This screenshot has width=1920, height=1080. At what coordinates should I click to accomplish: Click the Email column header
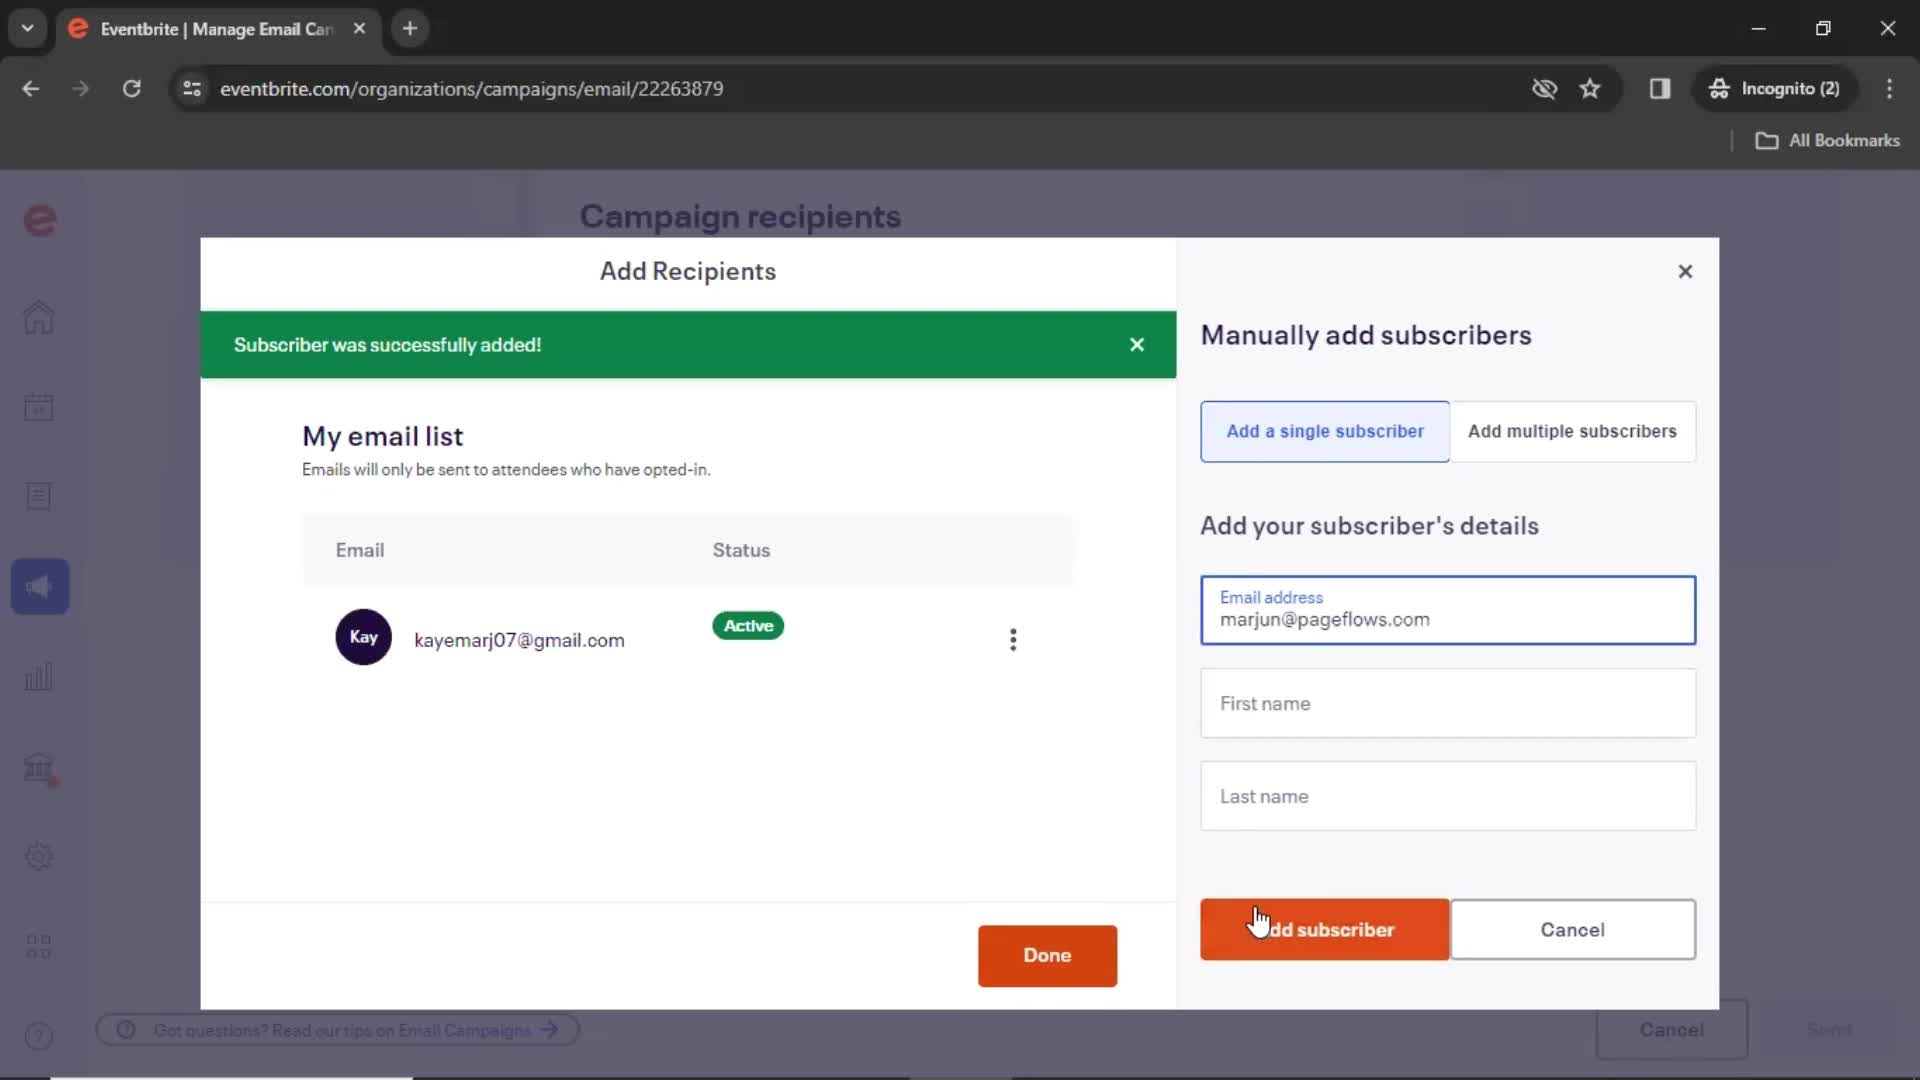(x=360, y=550)
